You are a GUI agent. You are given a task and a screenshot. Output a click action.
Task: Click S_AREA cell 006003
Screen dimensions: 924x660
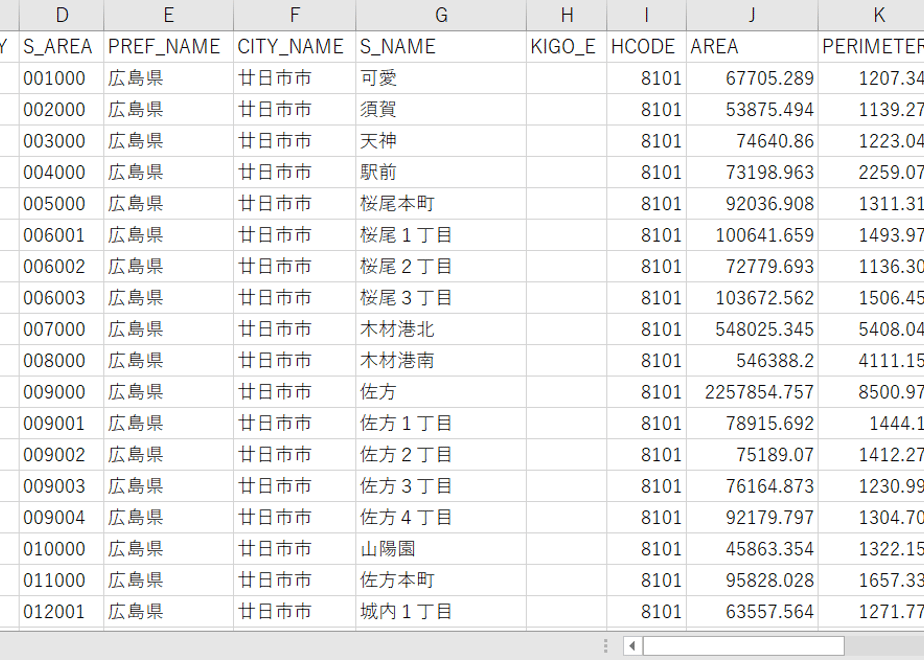click(61, 298)
